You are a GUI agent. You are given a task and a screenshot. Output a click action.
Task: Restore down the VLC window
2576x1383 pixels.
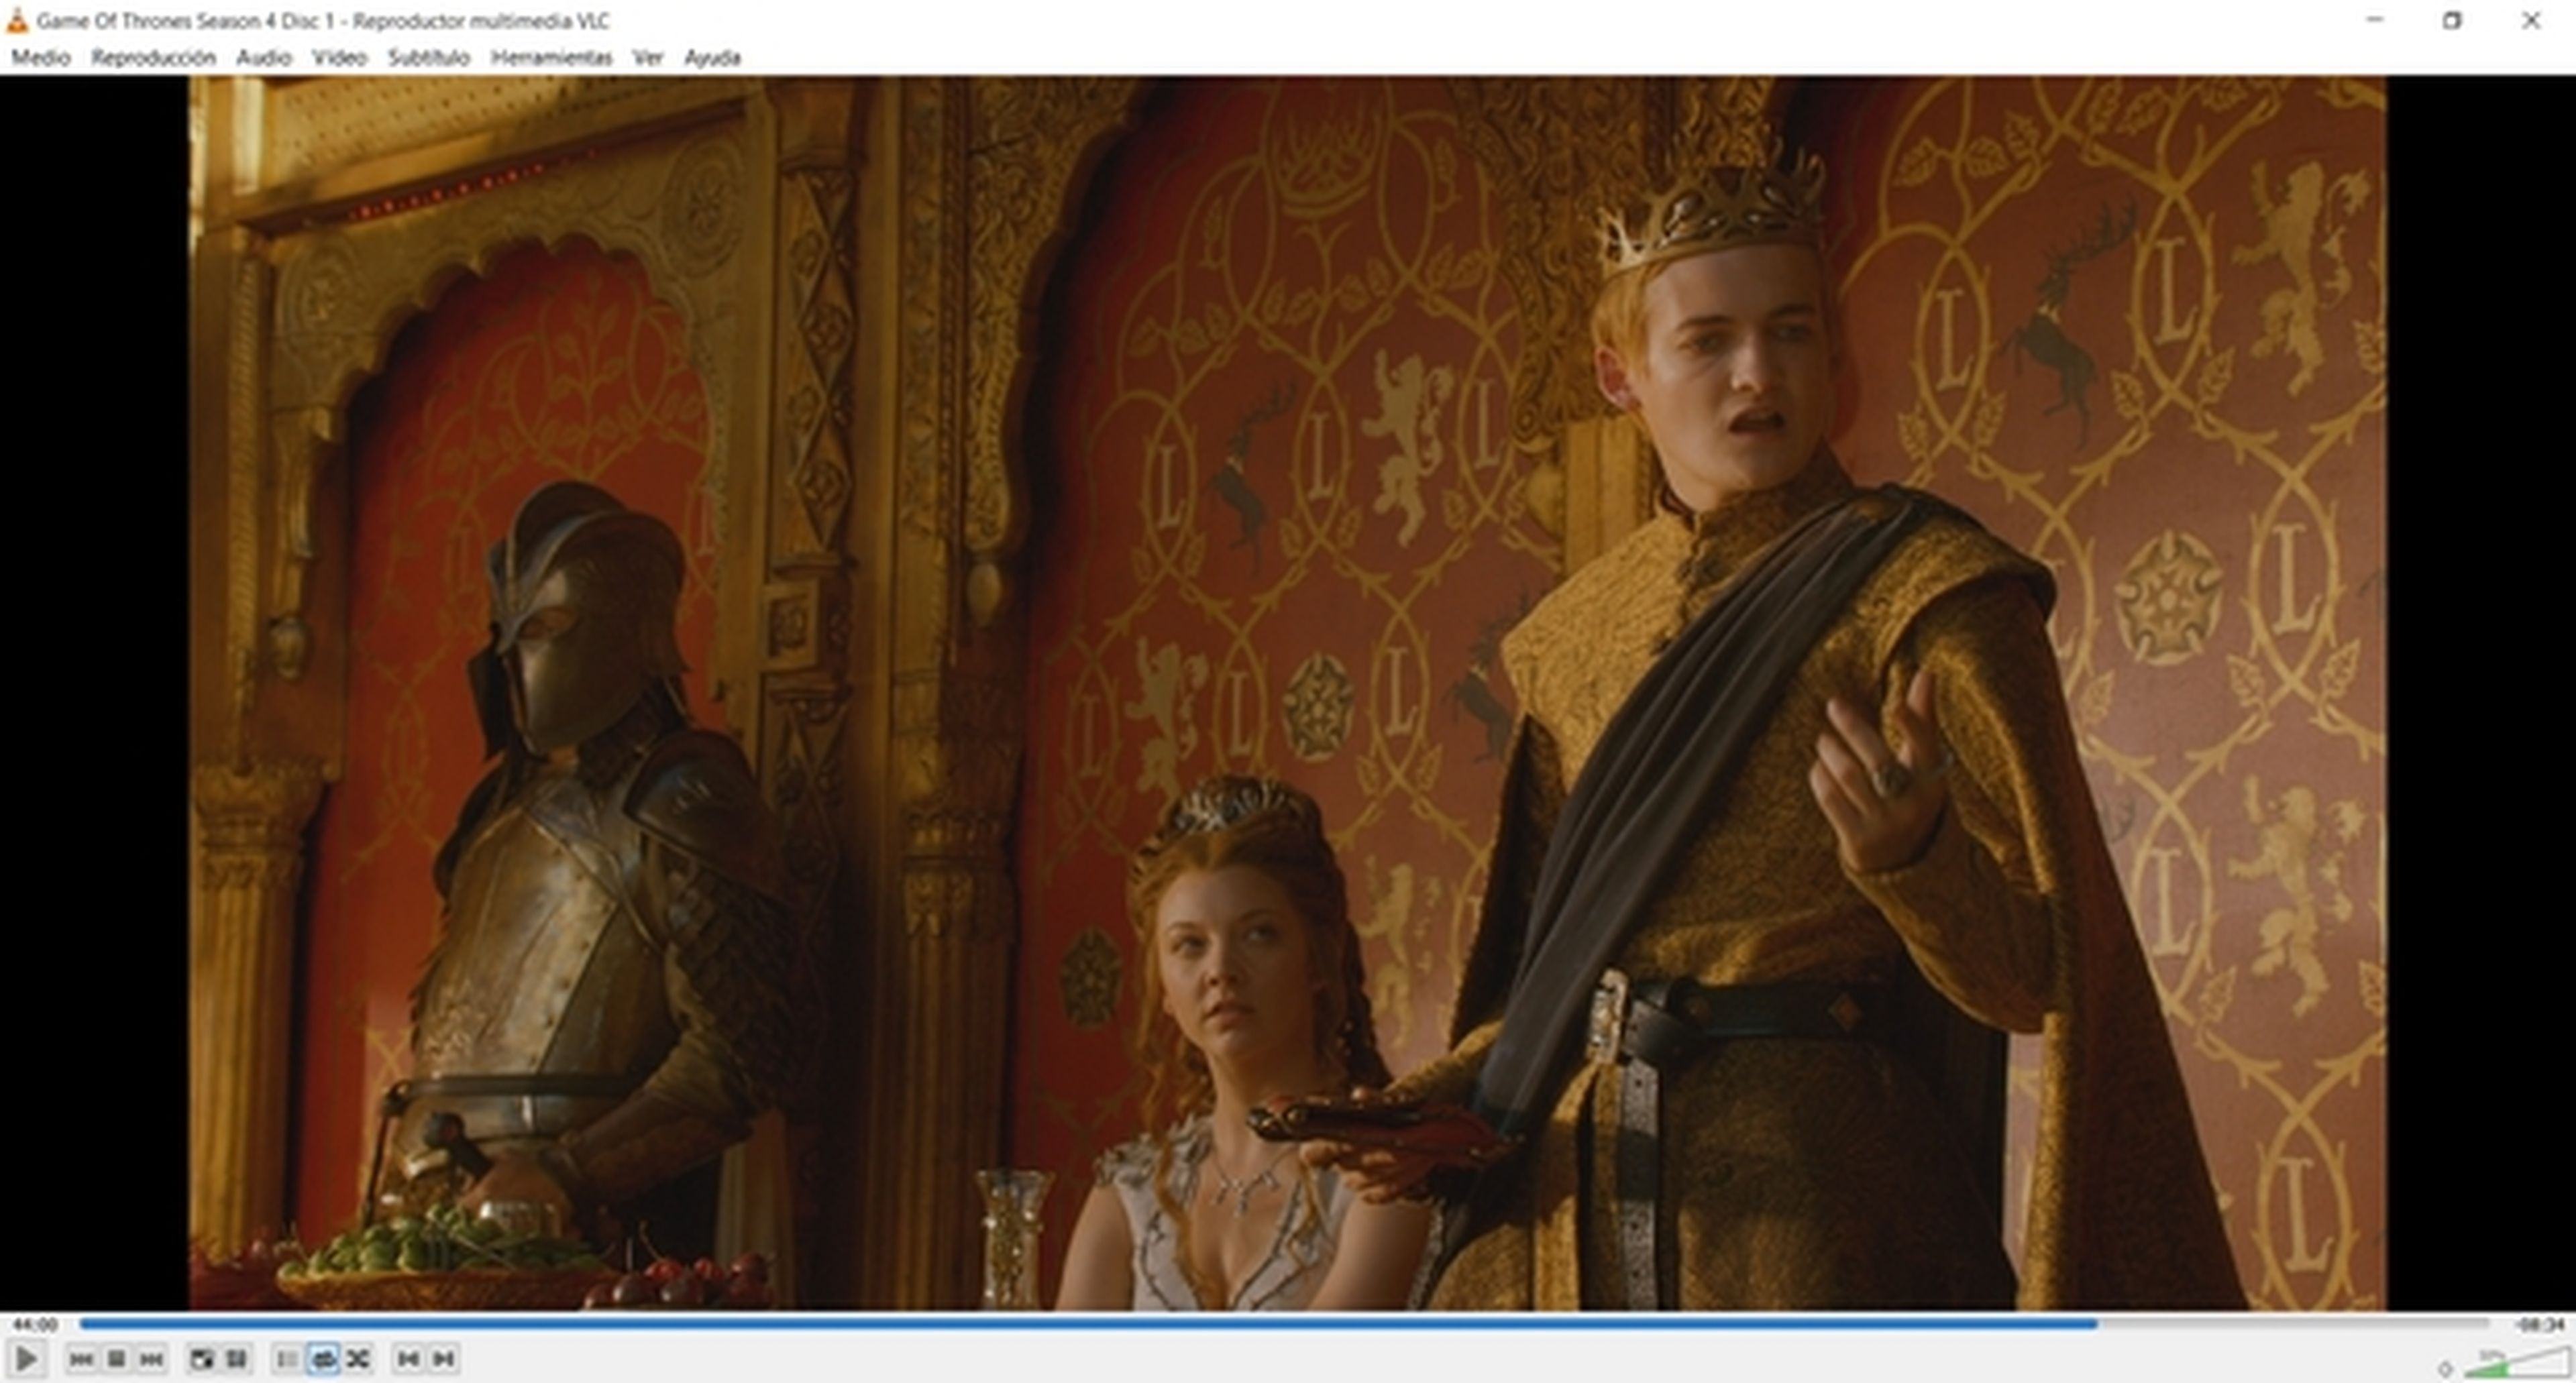(2452, 20)
